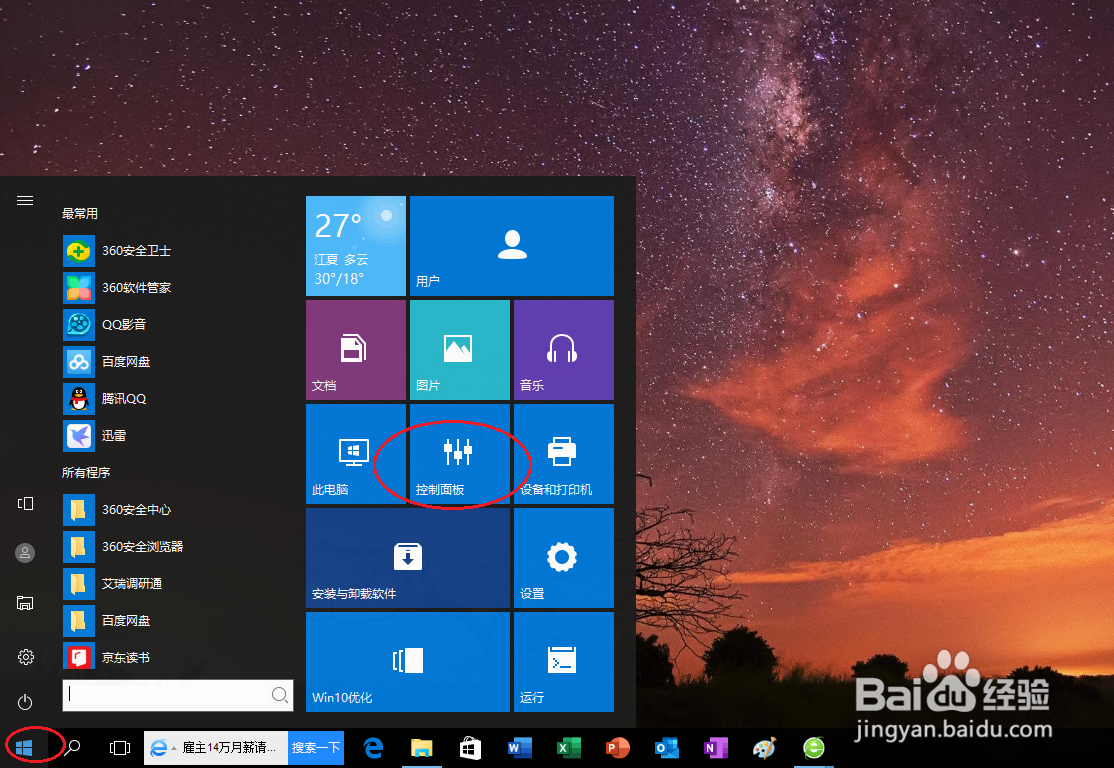Launch Microsoft Edge from the taskbar
This screenshot has width=1114, height=768.
373,747
